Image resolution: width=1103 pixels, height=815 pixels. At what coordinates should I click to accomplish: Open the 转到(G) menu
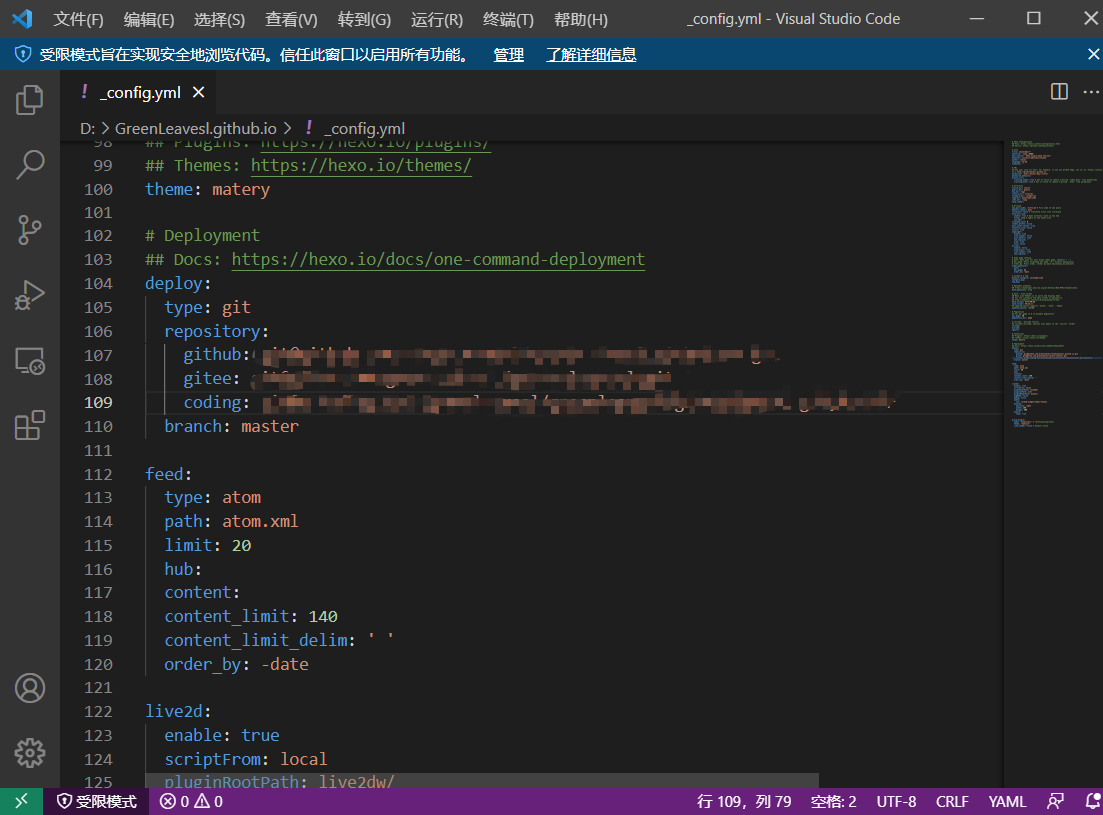pyautogui.click(x=364, y=20)
